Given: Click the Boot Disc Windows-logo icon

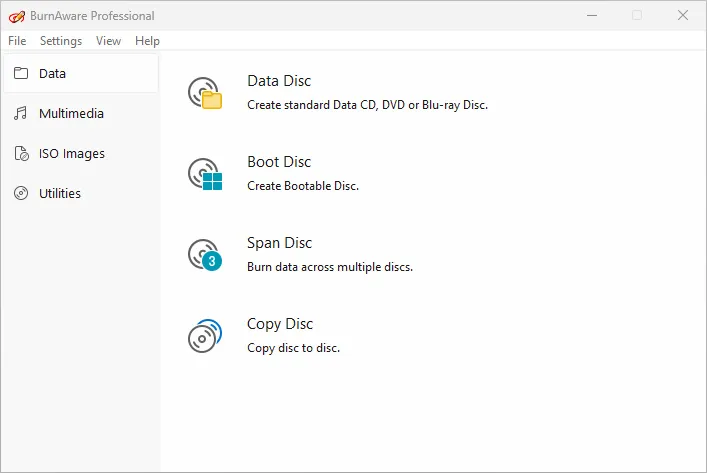Looking at the screenshot, I should coord(205,174).
